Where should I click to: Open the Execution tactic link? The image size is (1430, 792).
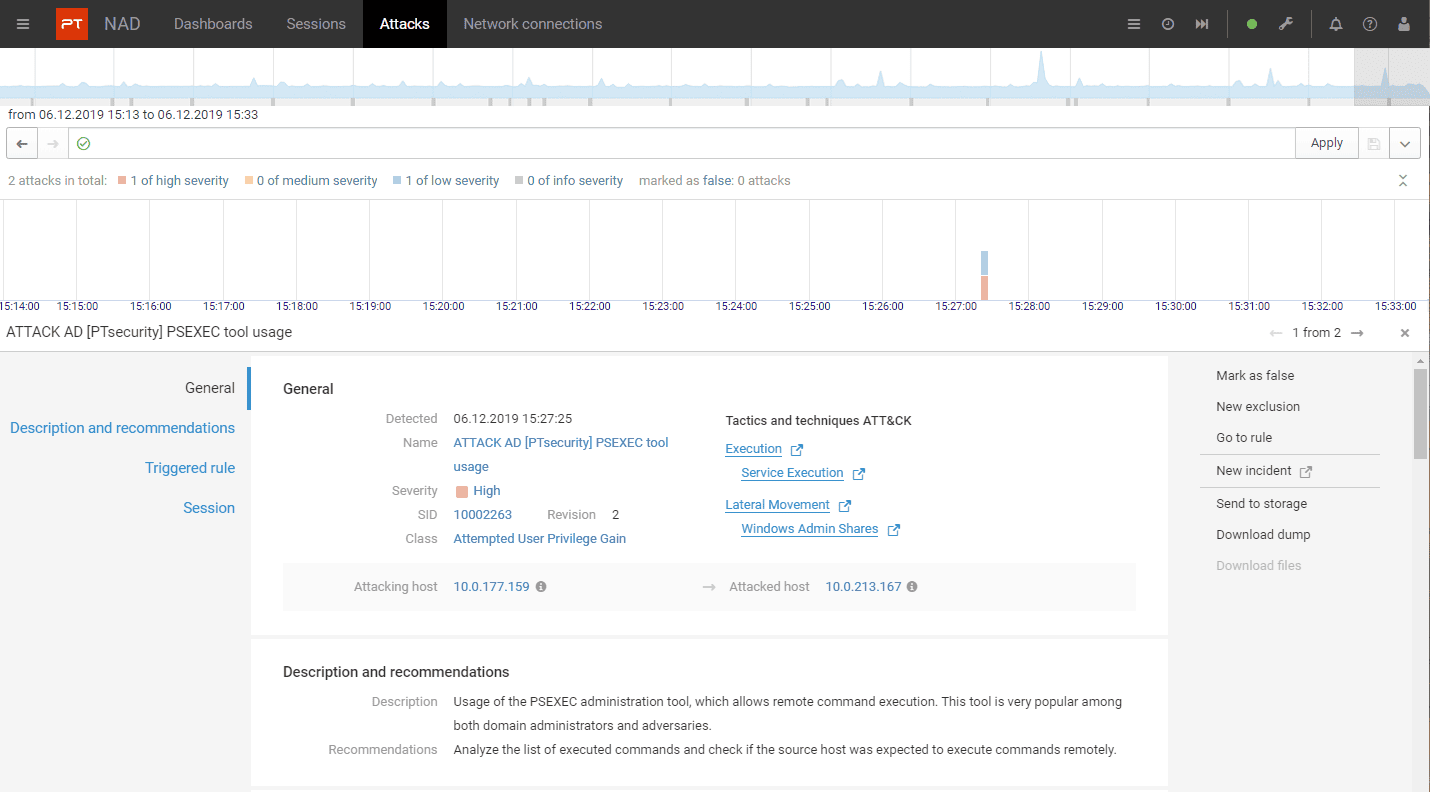pos(753,449)
